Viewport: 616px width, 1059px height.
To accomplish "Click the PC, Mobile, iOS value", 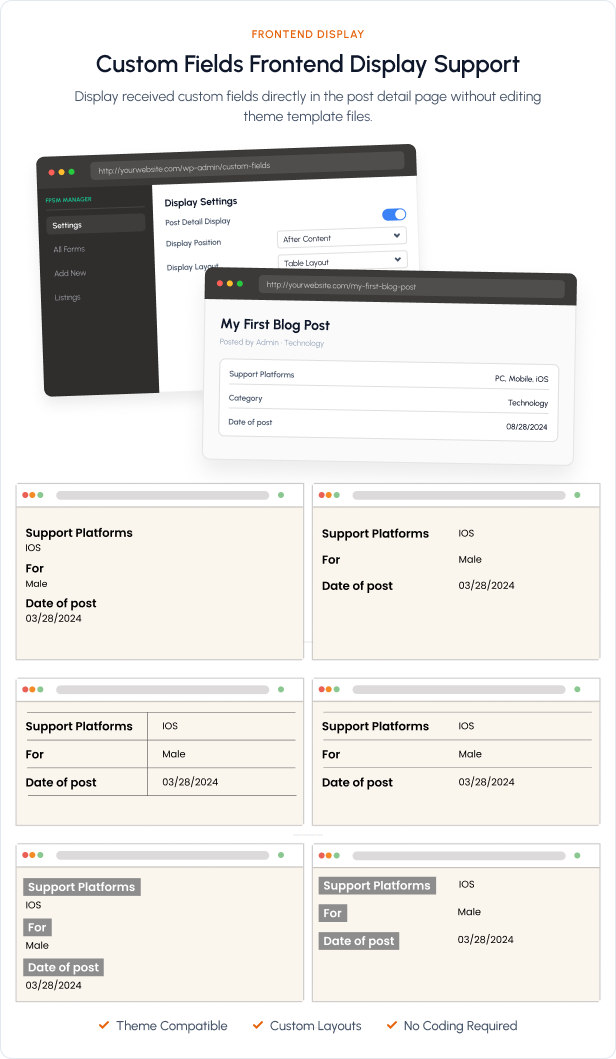I will tap(521, 379).
